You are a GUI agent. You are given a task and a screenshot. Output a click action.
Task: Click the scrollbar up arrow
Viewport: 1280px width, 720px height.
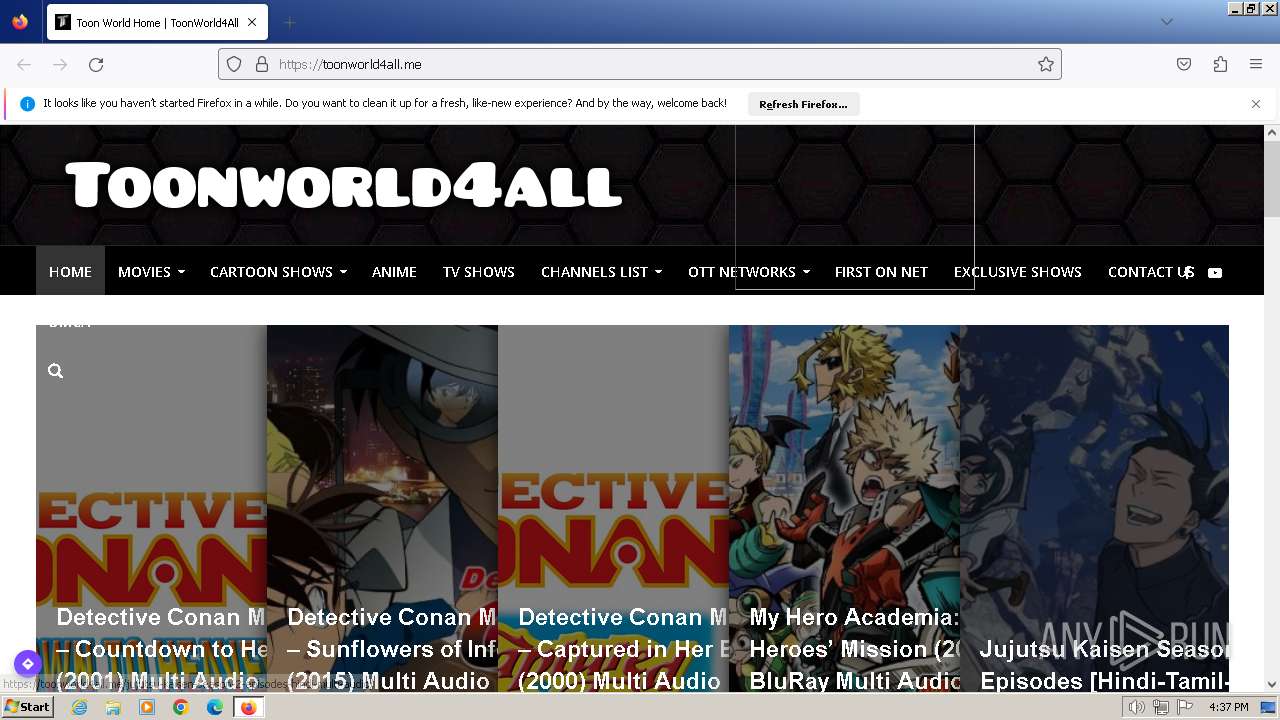[1272, 132]
